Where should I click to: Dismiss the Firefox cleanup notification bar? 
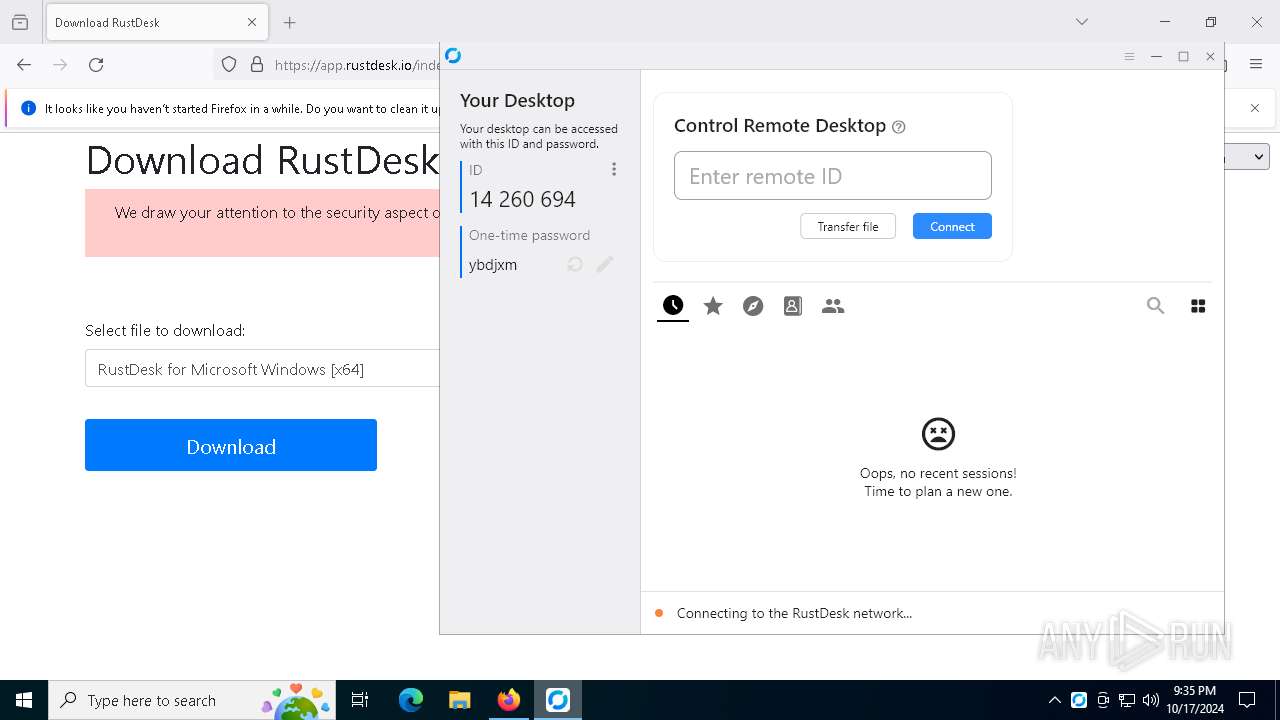[x=1255, y=108]
